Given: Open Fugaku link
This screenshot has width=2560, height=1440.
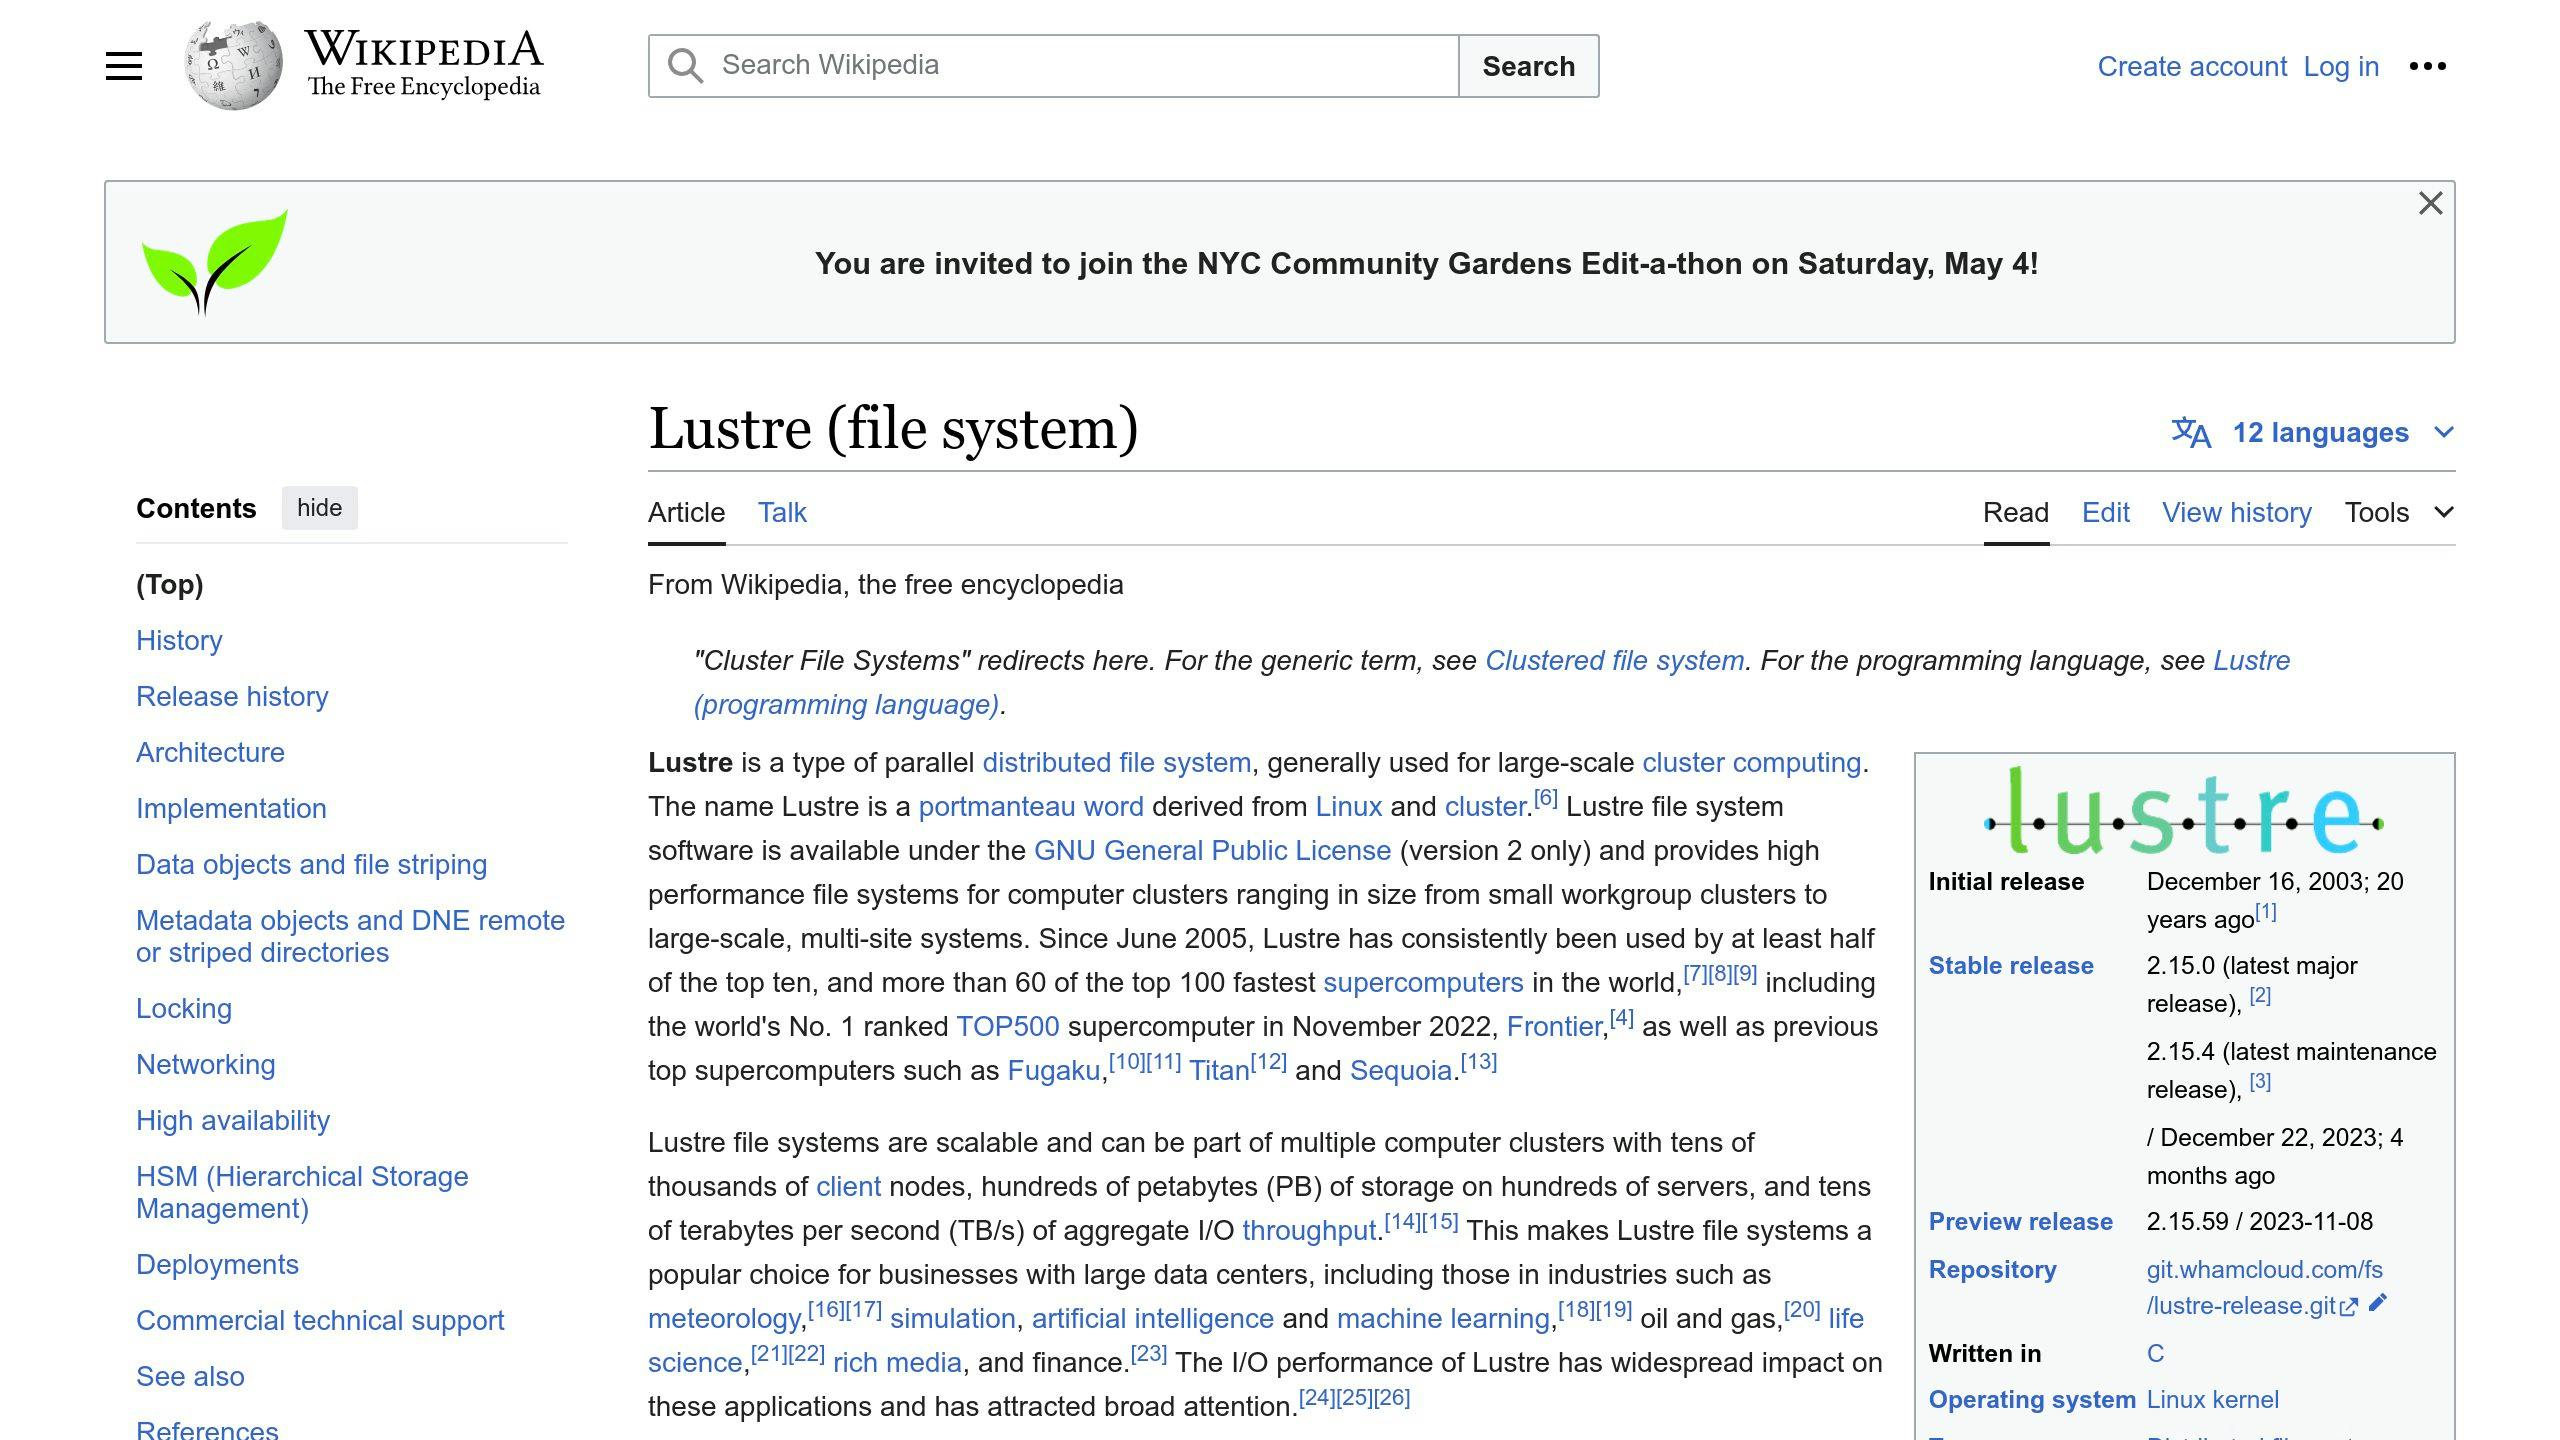Looking at the screenshot, I should pos(1053,1070).
